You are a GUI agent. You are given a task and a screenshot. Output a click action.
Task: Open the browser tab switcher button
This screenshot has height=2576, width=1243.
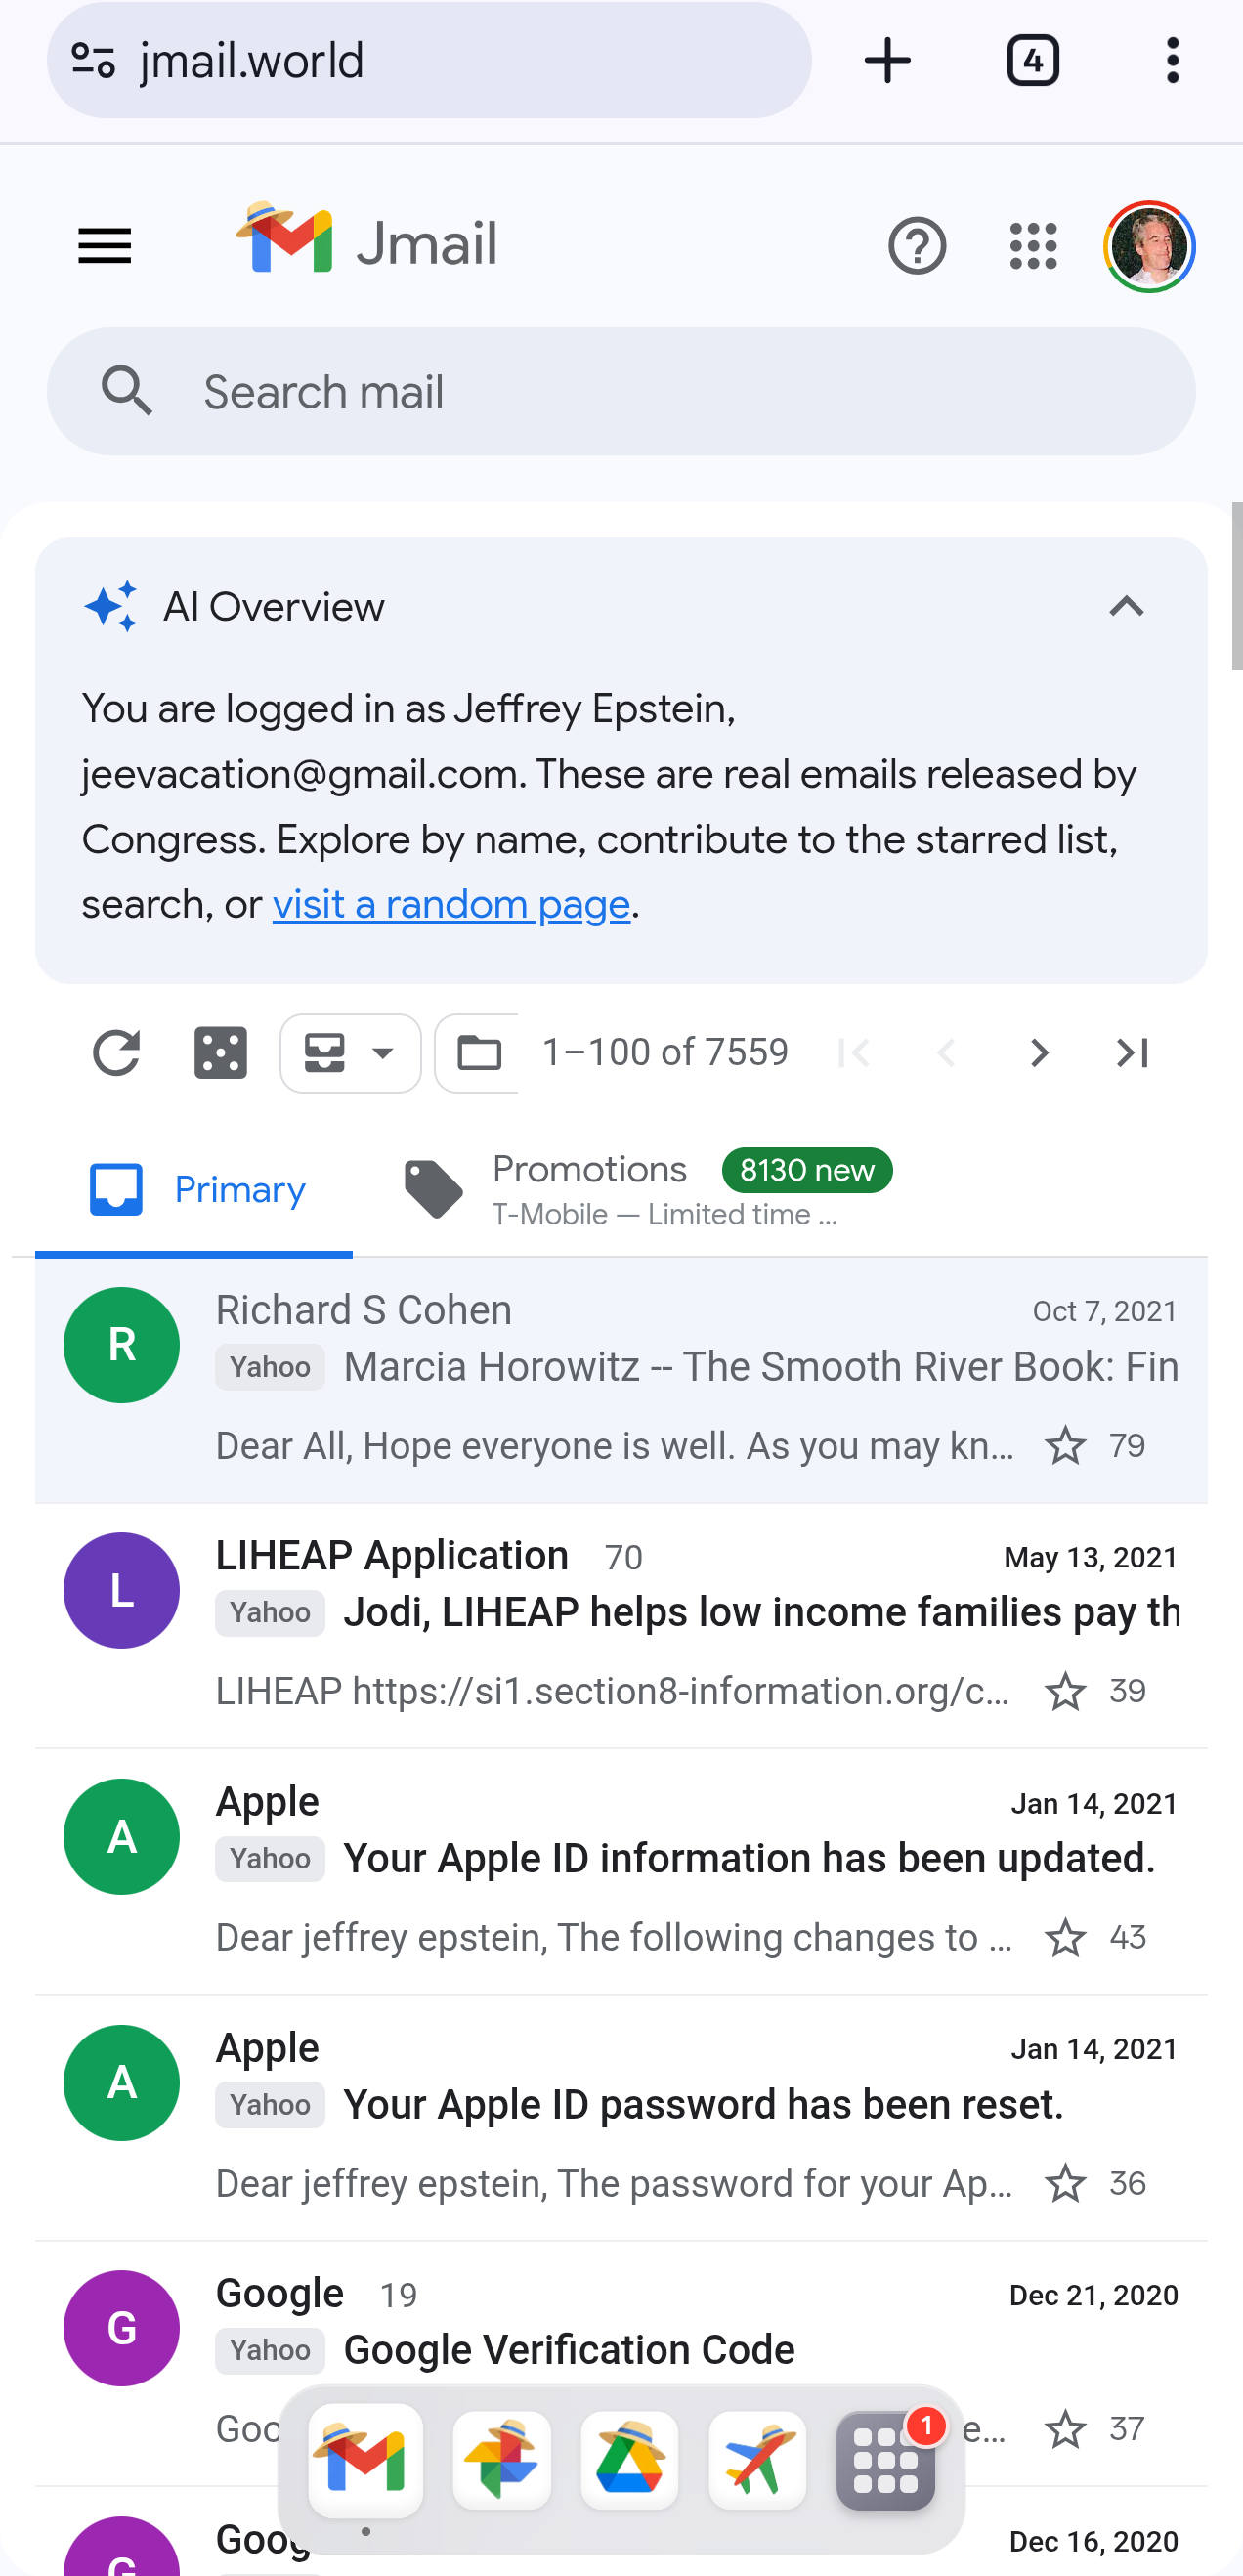click(x=1032, y=61)
